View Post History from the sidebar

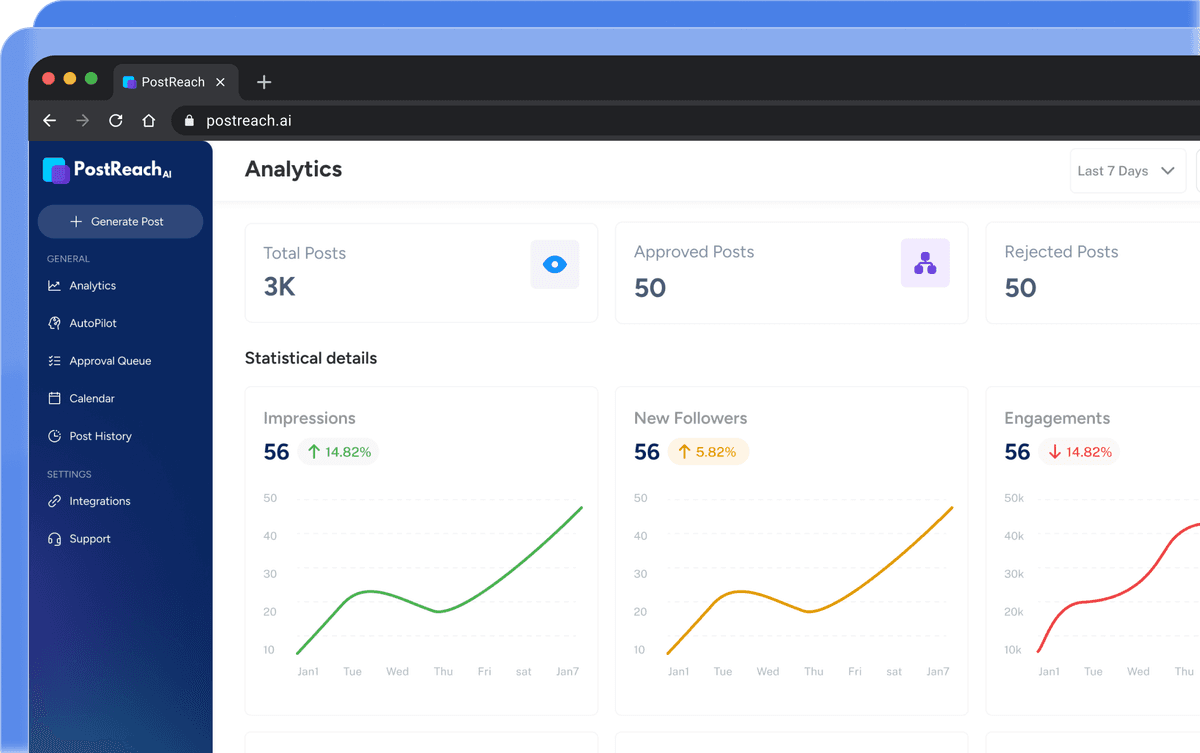[100, 436]
